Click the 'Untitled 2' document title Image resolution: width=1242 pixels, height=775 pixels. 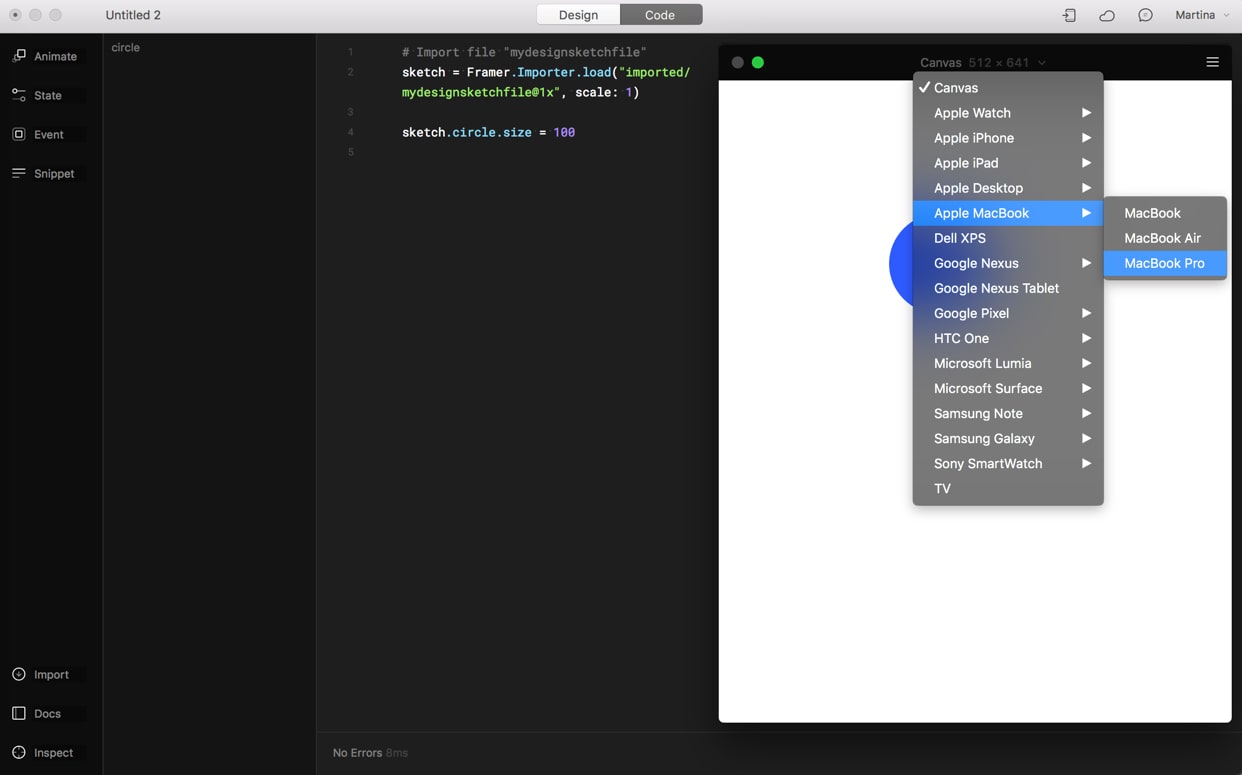pos(133,15)
